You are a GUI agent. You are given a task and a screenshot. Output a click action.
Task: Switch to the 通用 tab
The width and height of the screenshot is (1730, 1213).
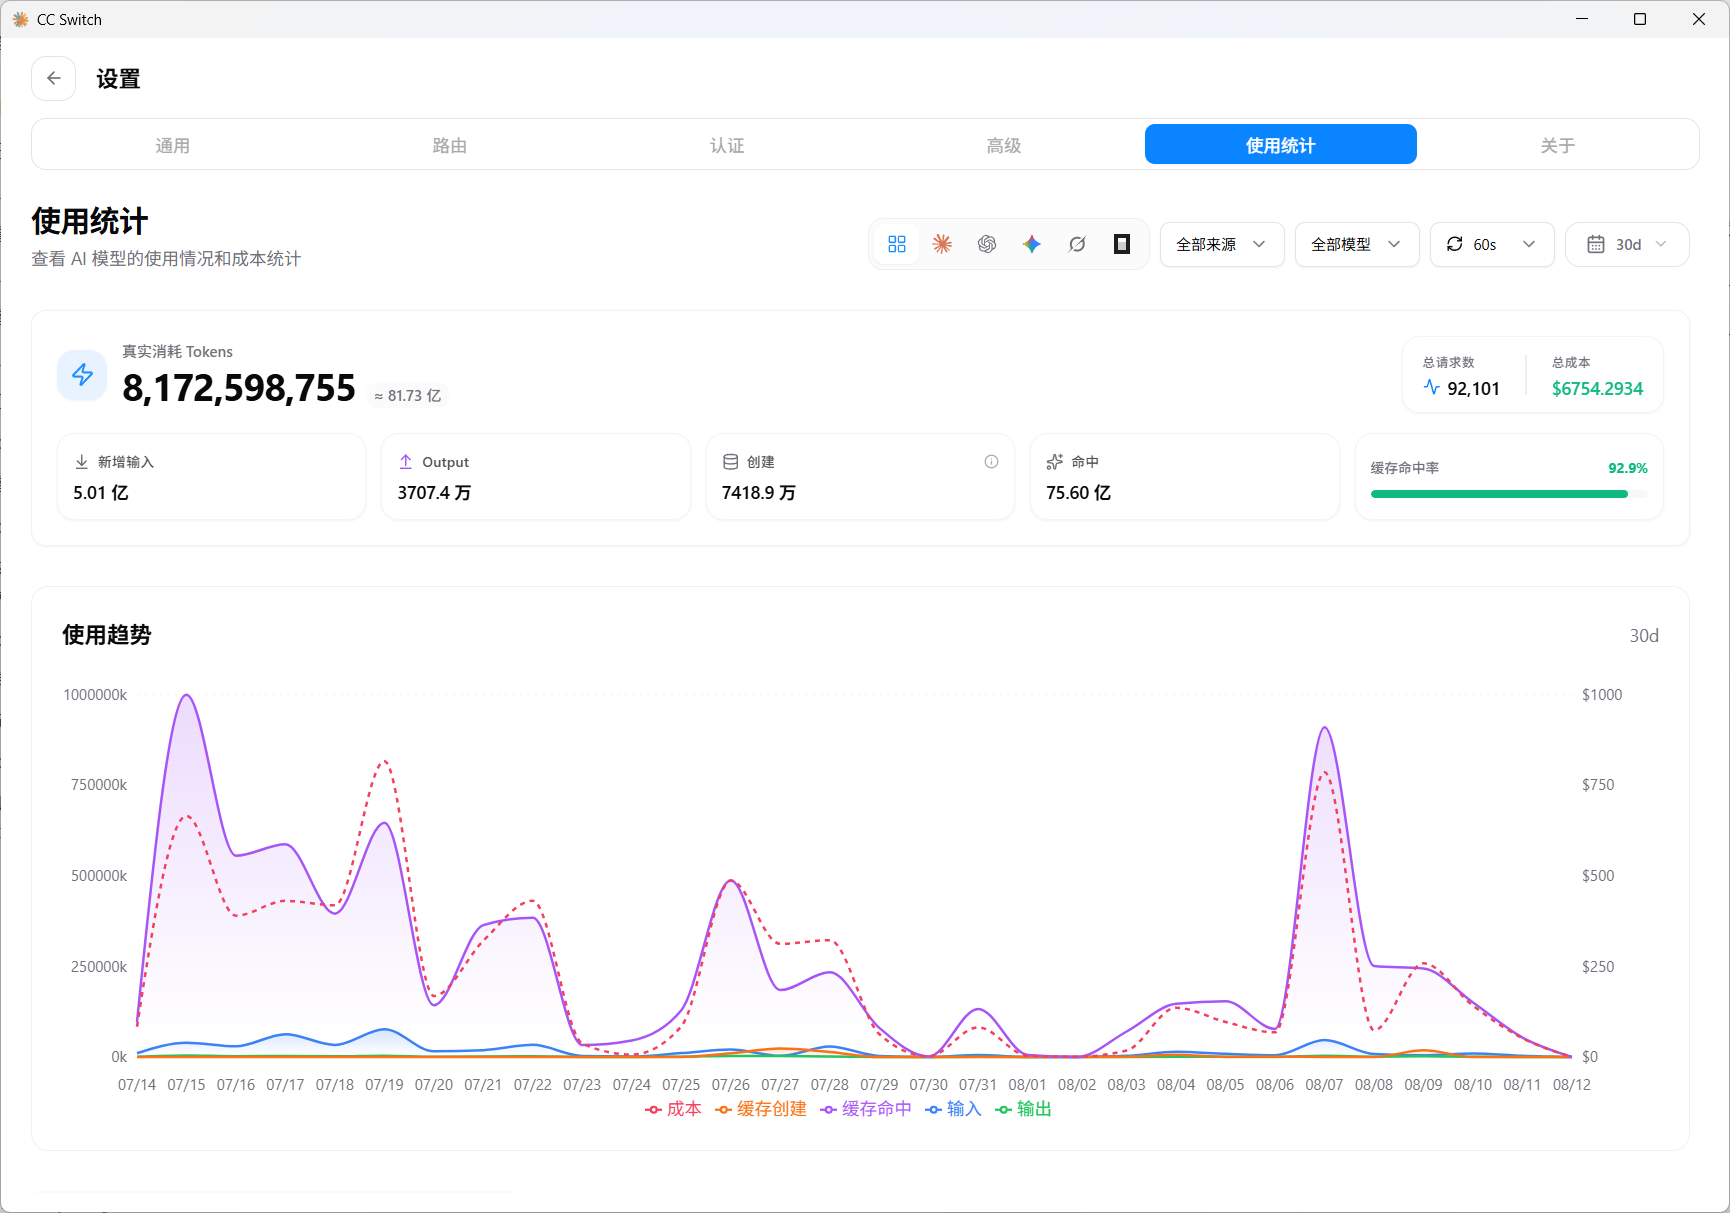tap(172, 145)
